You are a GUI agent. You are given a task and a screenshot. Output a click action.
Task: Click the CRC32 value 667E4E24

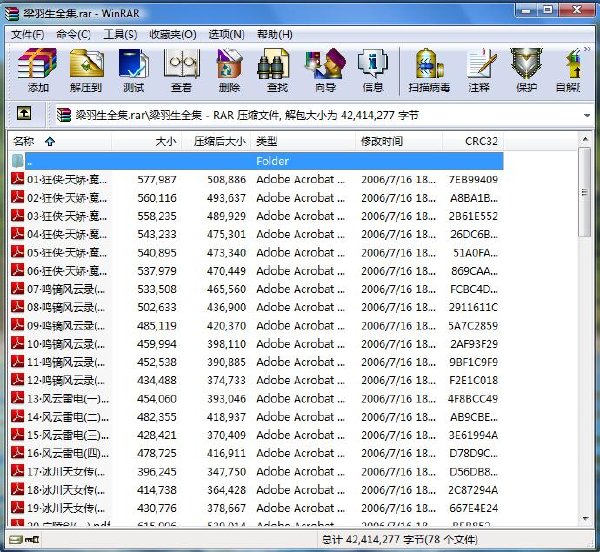[x=473, y=508]
